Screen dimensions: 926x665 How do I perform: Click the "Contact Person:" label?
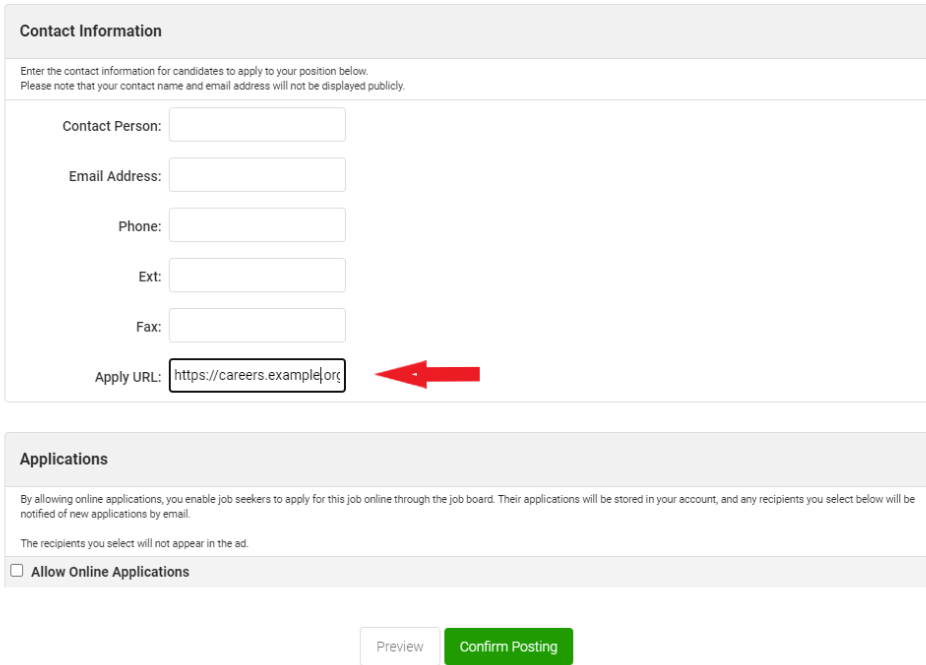[x=111, y=126]
